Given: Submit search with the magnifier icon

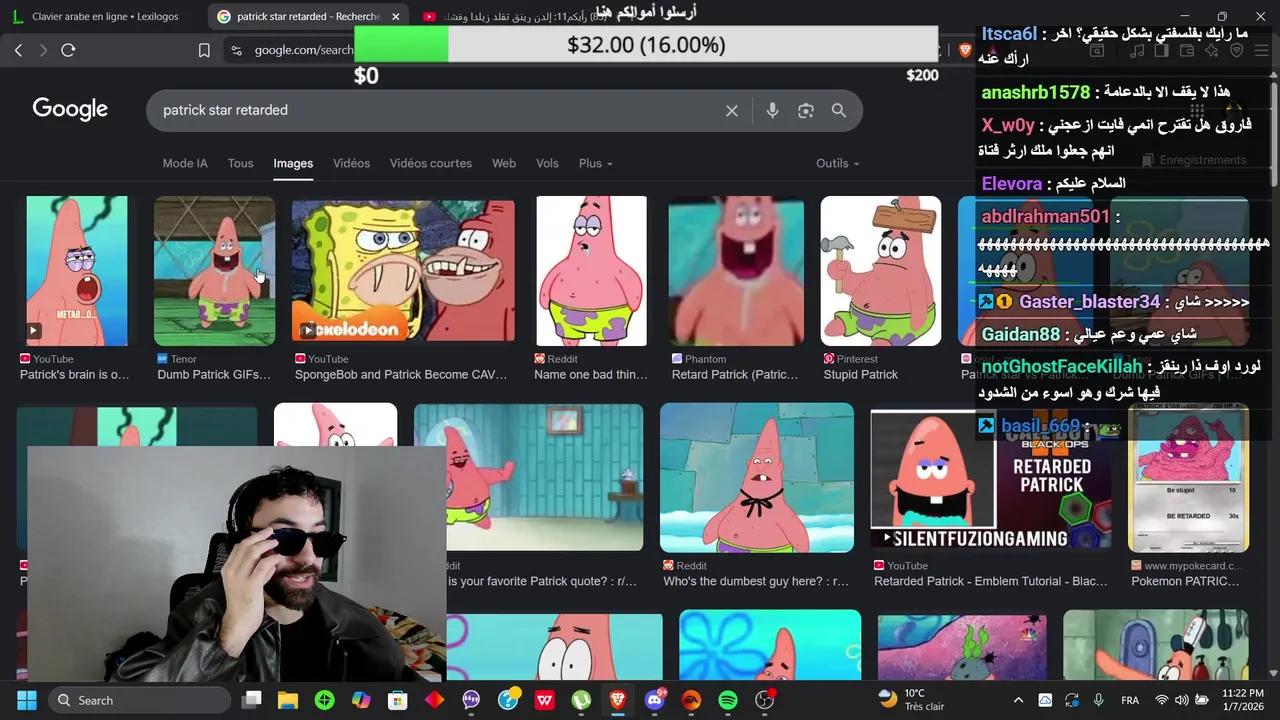Looking at the screenshot, I should [x=839, y=111].
